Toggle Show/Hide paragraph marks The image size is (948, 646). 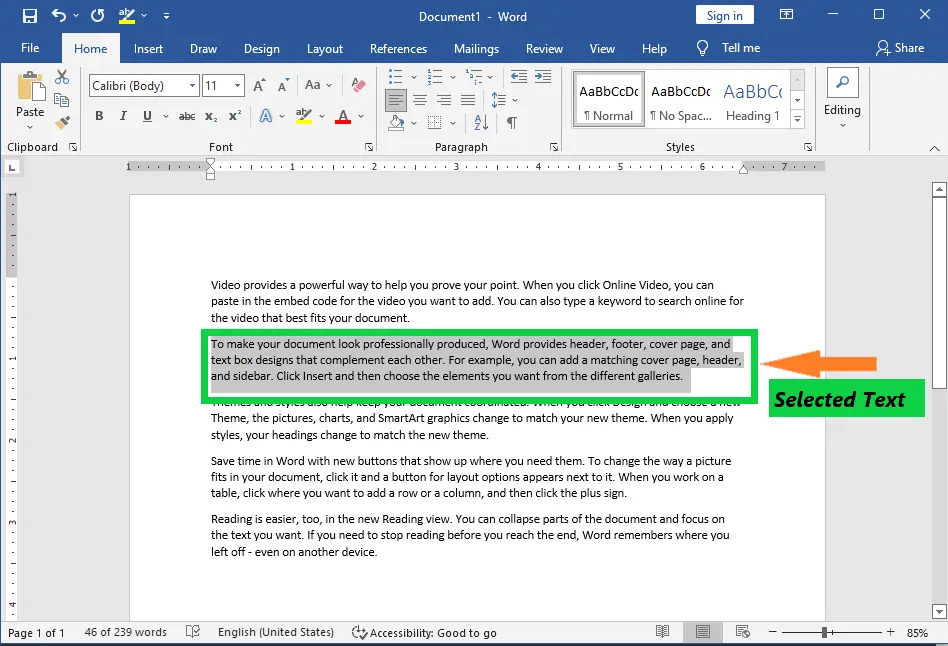click(x=511, y=123)
